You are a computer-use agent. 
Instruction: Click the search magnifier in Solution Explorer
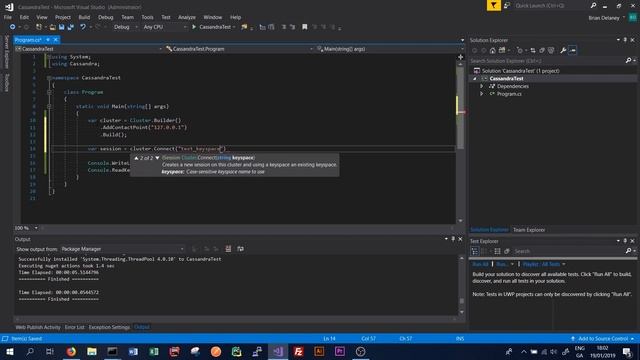(628, 61)
